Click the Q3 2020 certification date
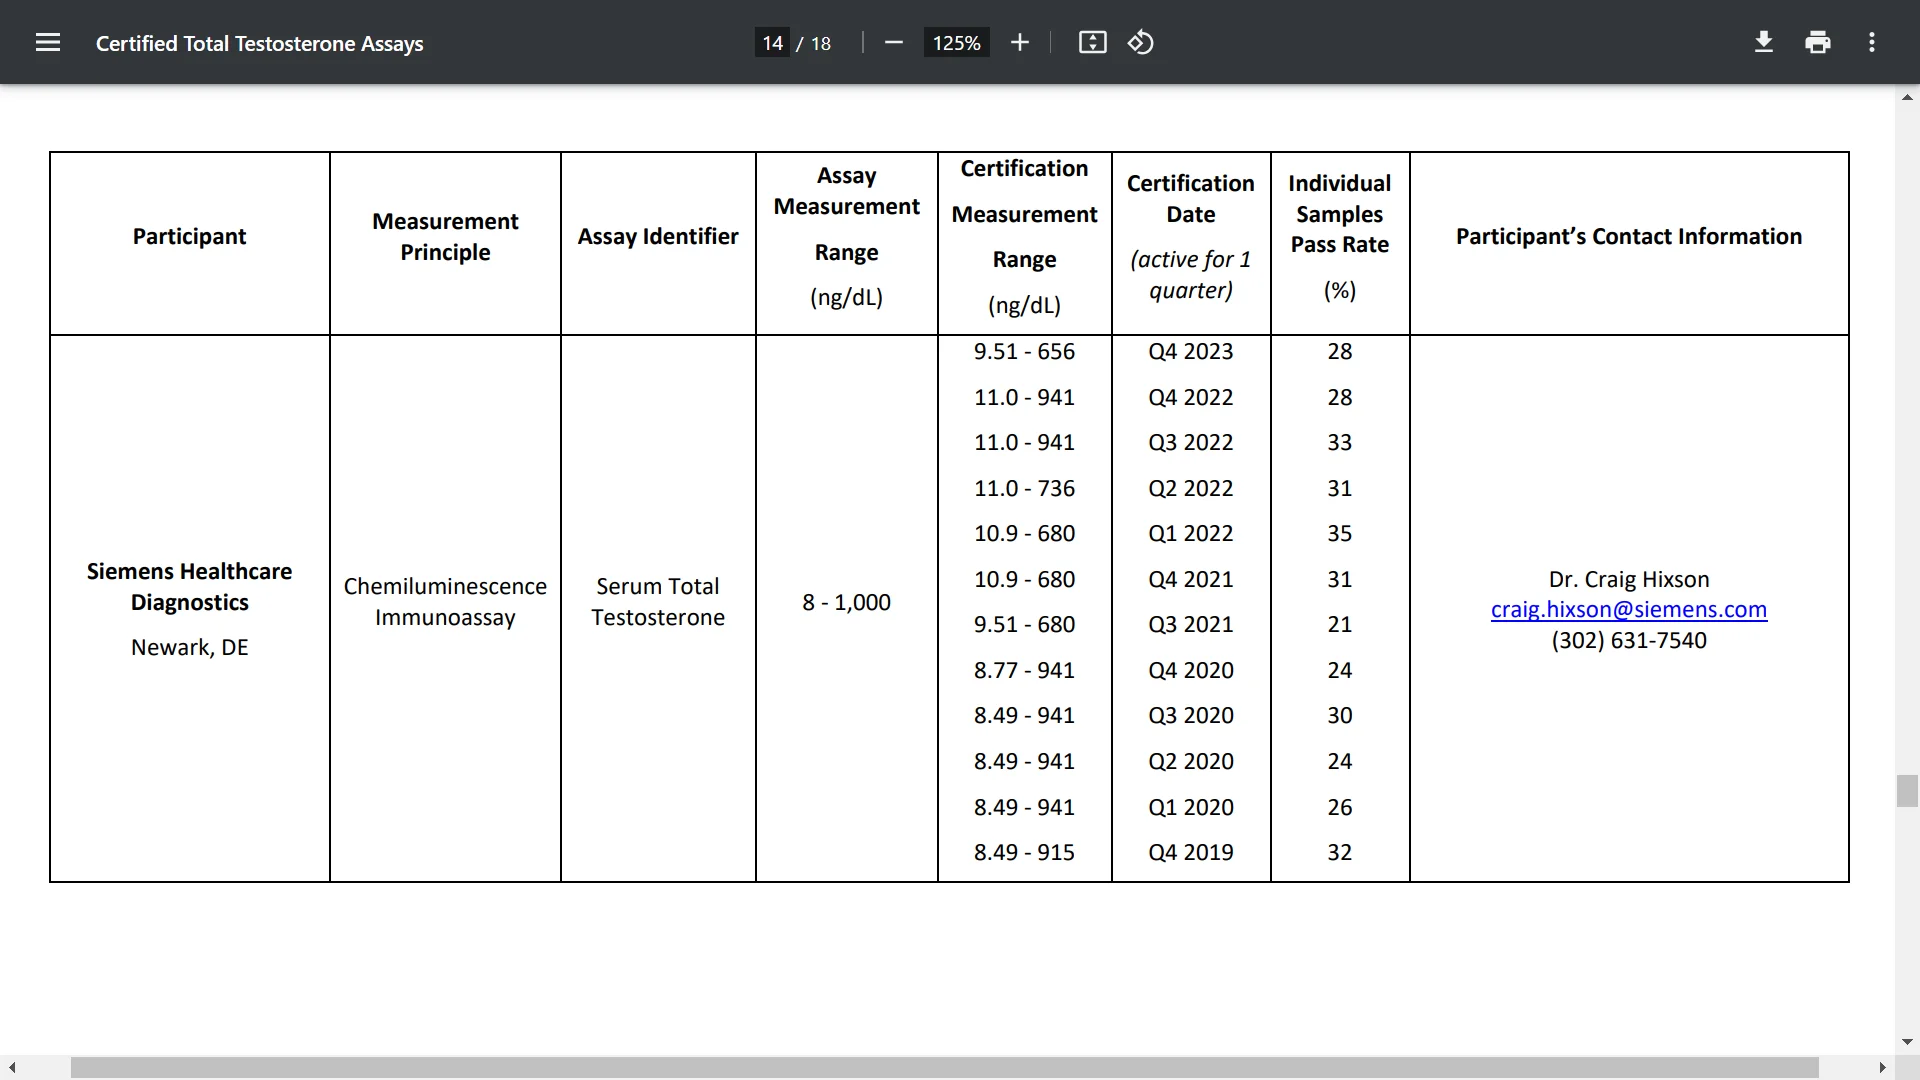This screenshot has width=1920, height=1080. [x=1190, y=716]
